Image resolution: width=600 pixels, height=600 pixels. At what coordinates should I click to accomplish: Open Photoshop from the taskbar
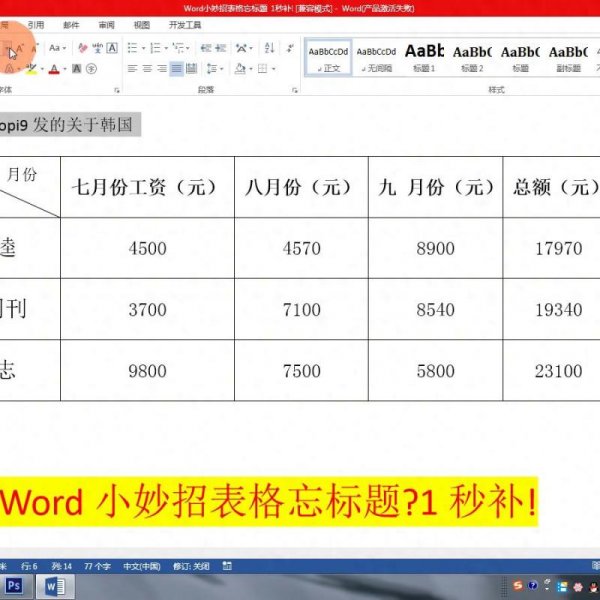click(16, 585)
